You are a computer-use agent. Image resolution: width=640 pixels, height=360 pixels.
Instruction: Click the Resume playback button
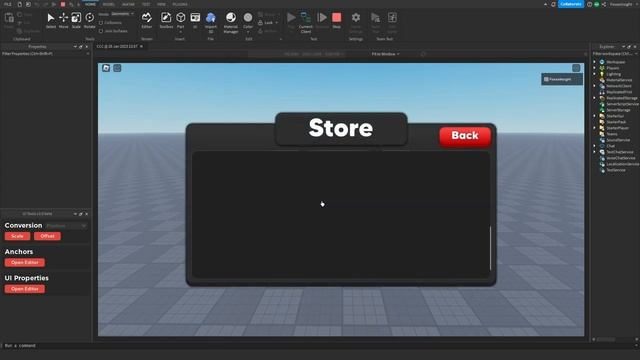[322, 18]
